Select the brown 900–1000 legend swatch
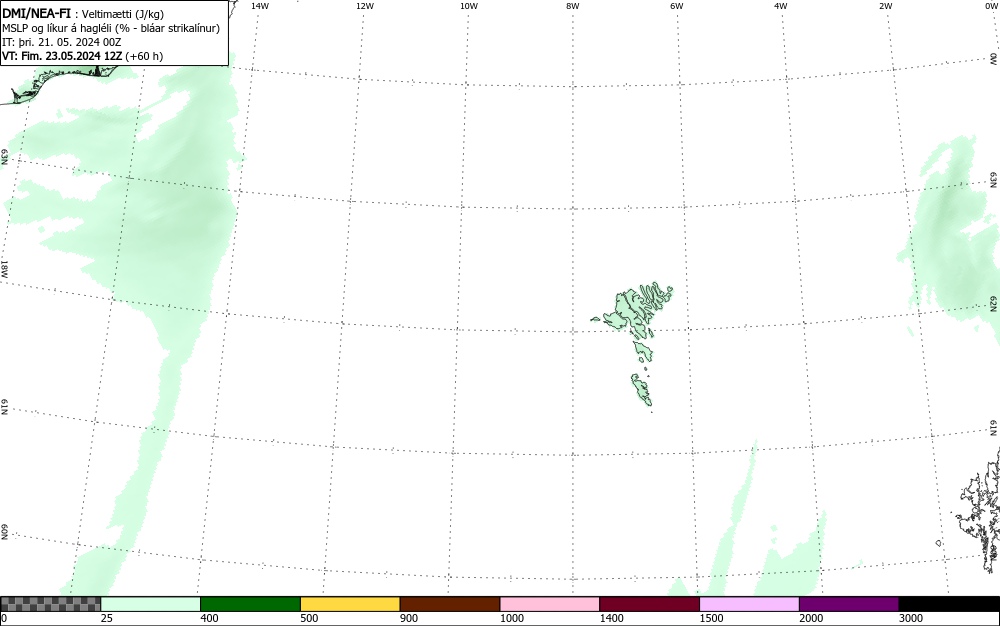 pos(450,604)
